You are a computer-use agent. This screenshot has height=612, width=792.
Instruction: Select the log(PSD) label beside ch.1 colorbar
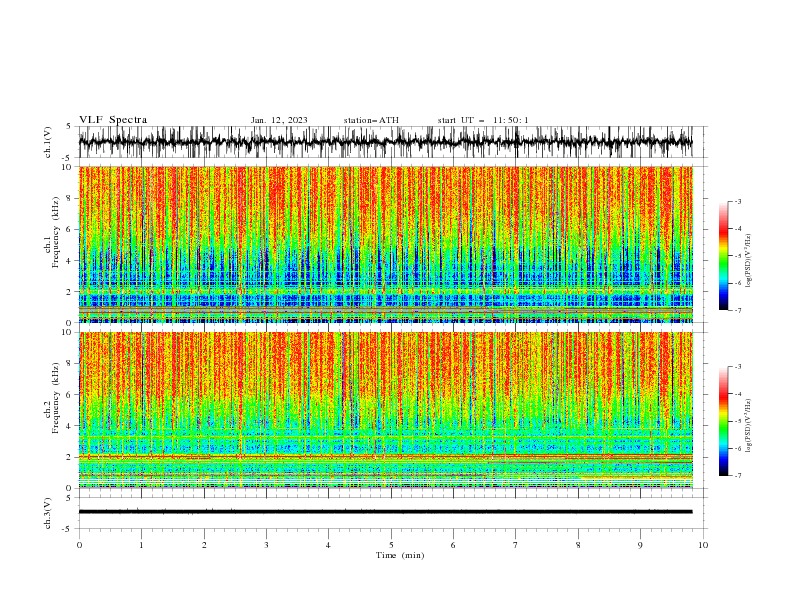749,261
